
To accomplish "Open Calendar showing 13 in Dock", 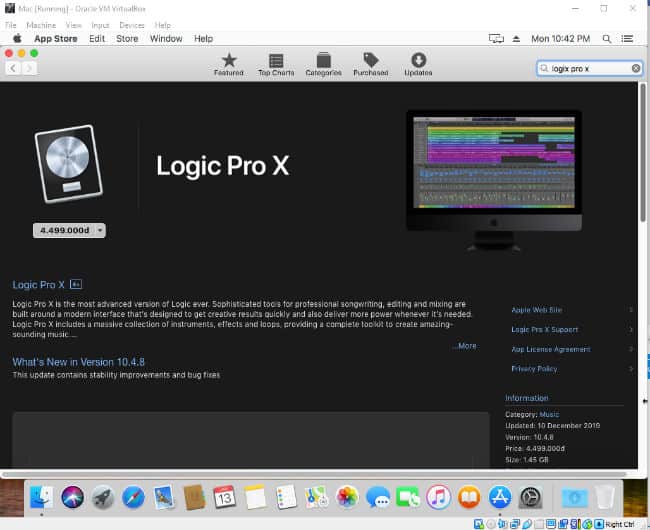I will 225,497.
